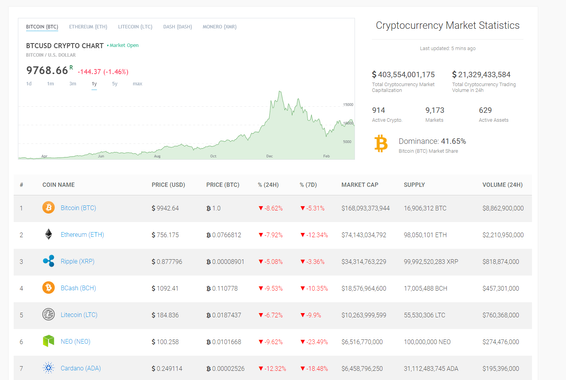Click Ethereum's $756.175 price cell
The width and height of the screenshot is (566, 380).
click(x=165, y=235)
